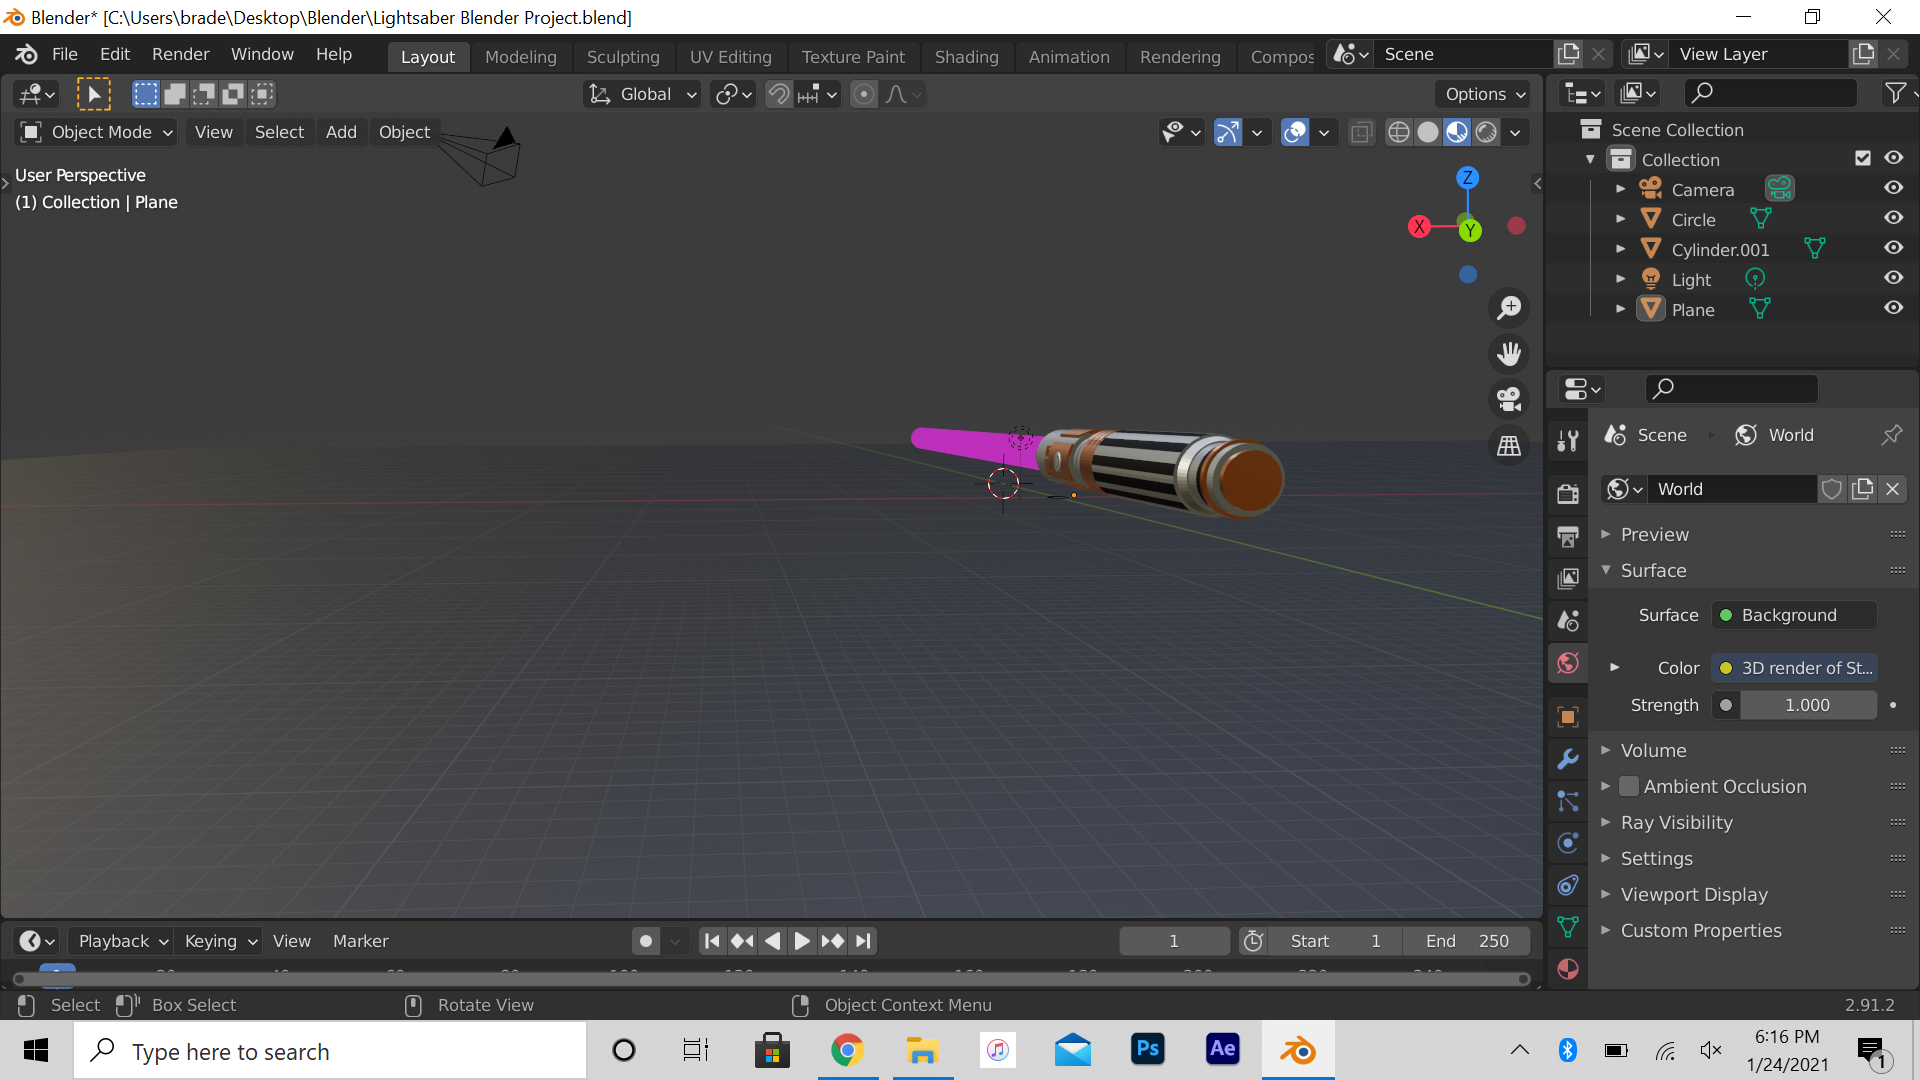Click the World datablock name field
This screenshot has width=1920, height=1080.
point(1731,489)
